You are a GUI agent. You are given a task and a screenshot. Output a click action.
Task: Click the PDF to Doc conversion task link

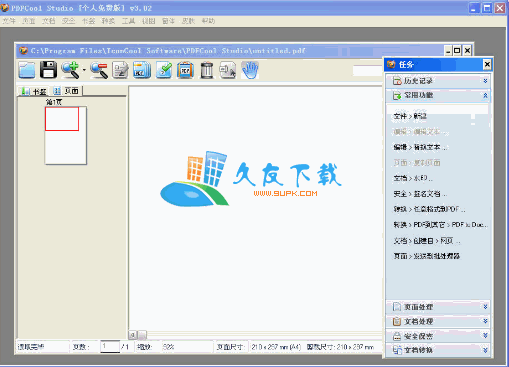440,225
